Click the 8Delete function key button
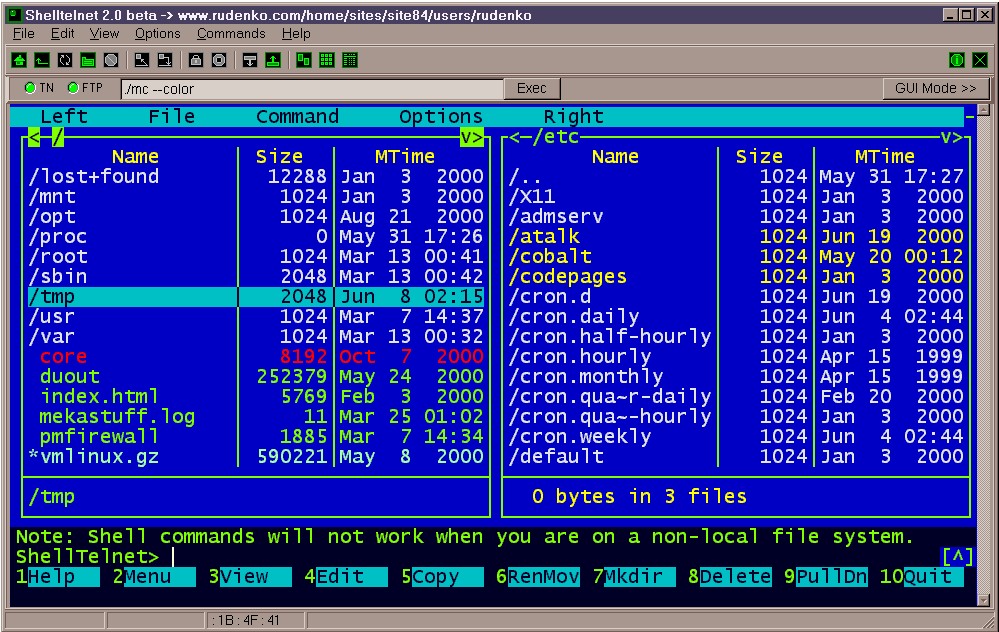999x632 pixels. coord(729,577)
